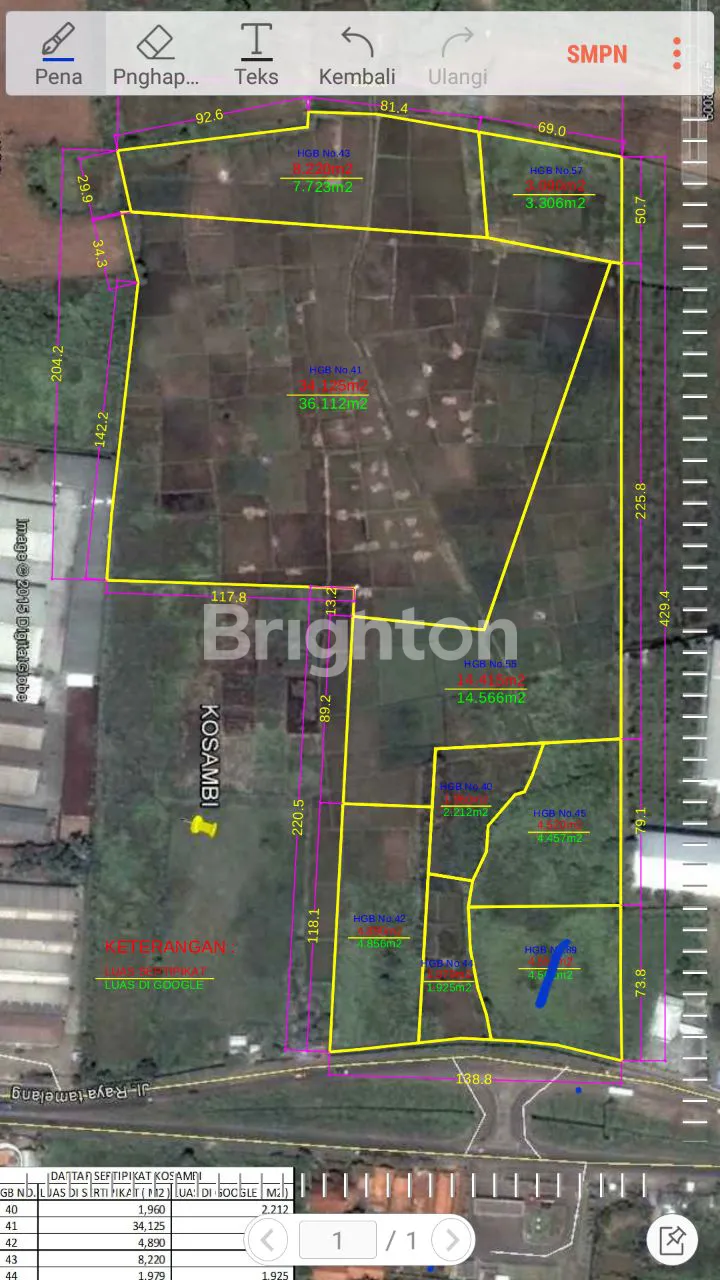Click the red KETERANGAN legend heading
The height and width of the screenshot is (1280, 720).
coord(168,947)
